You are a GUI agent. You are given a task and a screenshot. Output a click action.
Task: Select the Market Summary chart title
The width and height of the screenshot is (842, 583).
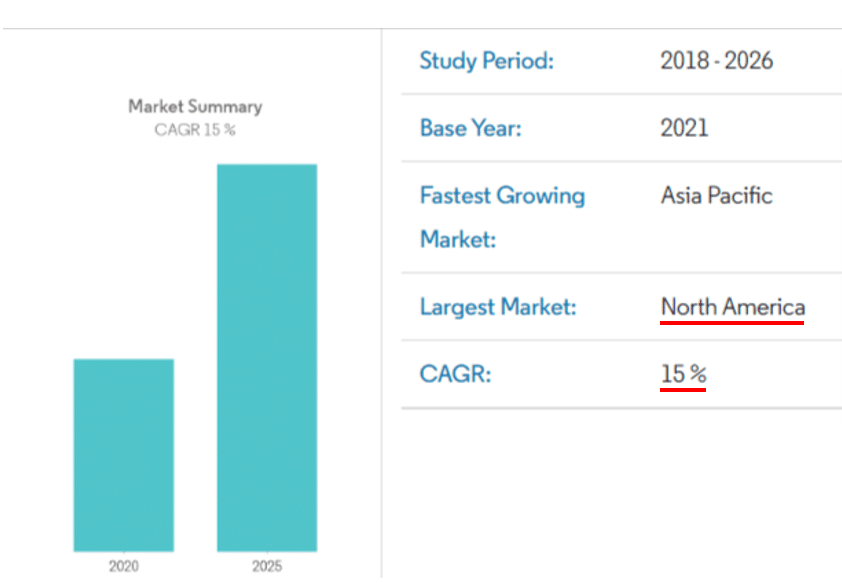tap(195, 106)
